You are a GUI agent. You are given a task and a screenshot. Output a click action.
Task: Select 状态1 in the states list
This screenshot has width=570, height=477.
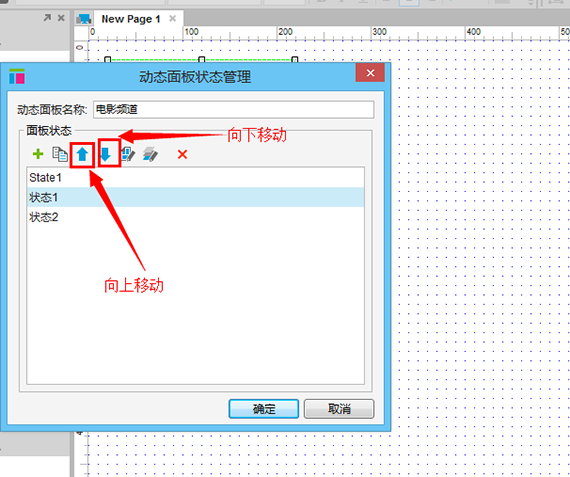(x=196, y=197)
